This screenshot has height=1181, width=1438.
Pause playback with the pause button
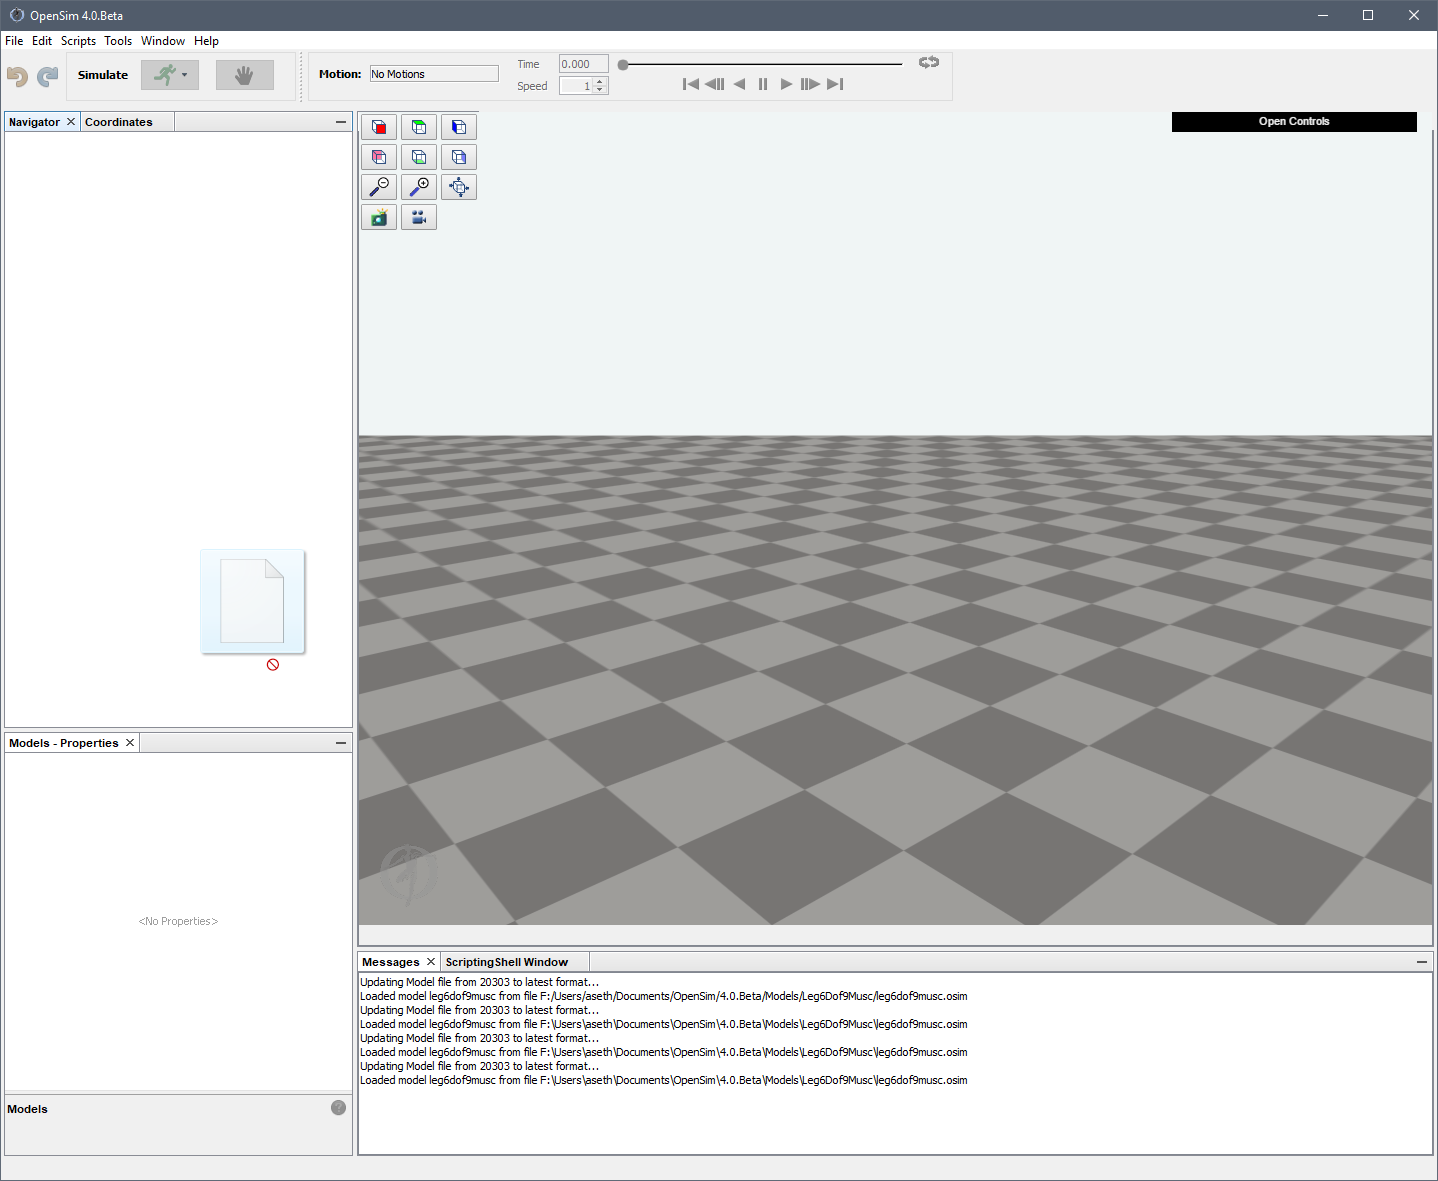pyautogui.click(x=762, y=84)
